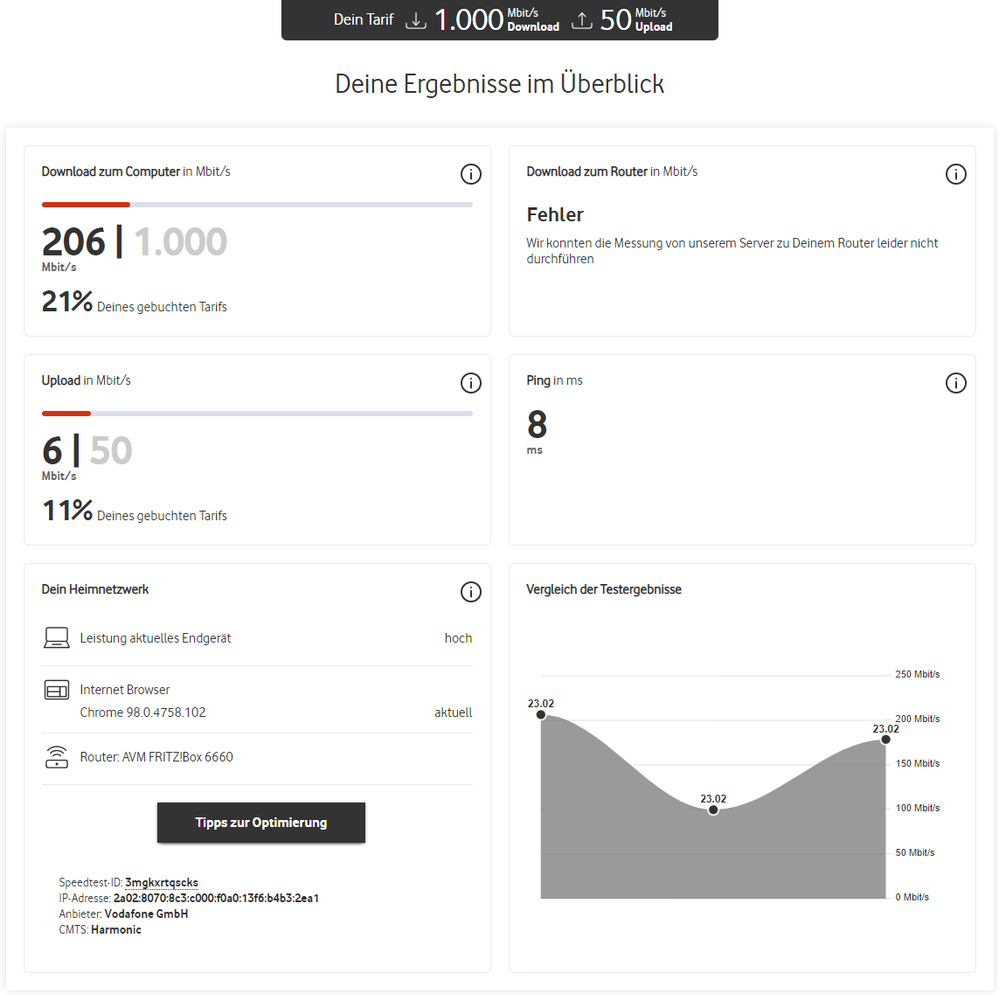Screen dimensions: 999x995
Task: Select the middle 23.02 chart marker
Action: [713, 809]
